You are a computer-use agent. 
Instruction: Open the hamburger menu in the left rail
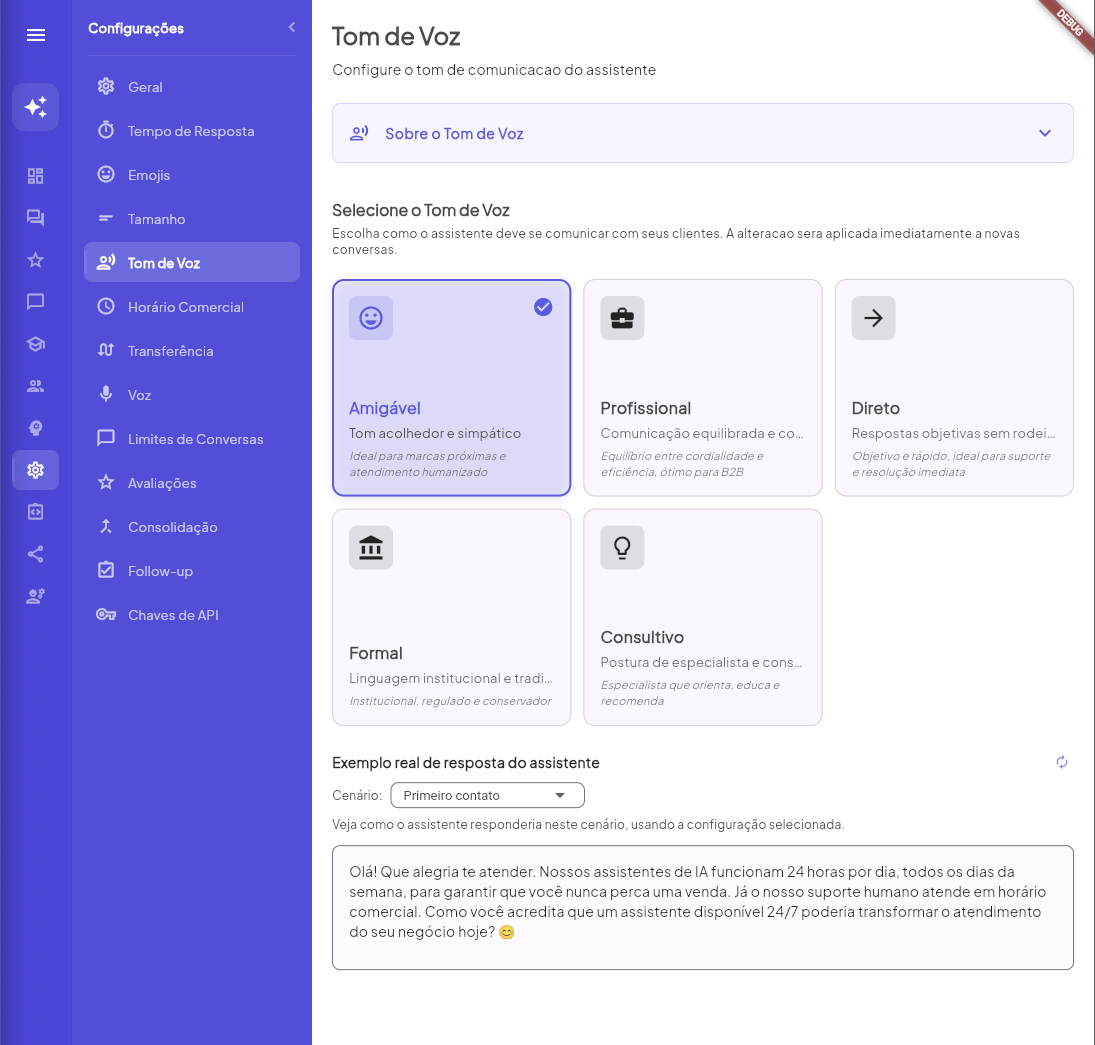[36, 35]
